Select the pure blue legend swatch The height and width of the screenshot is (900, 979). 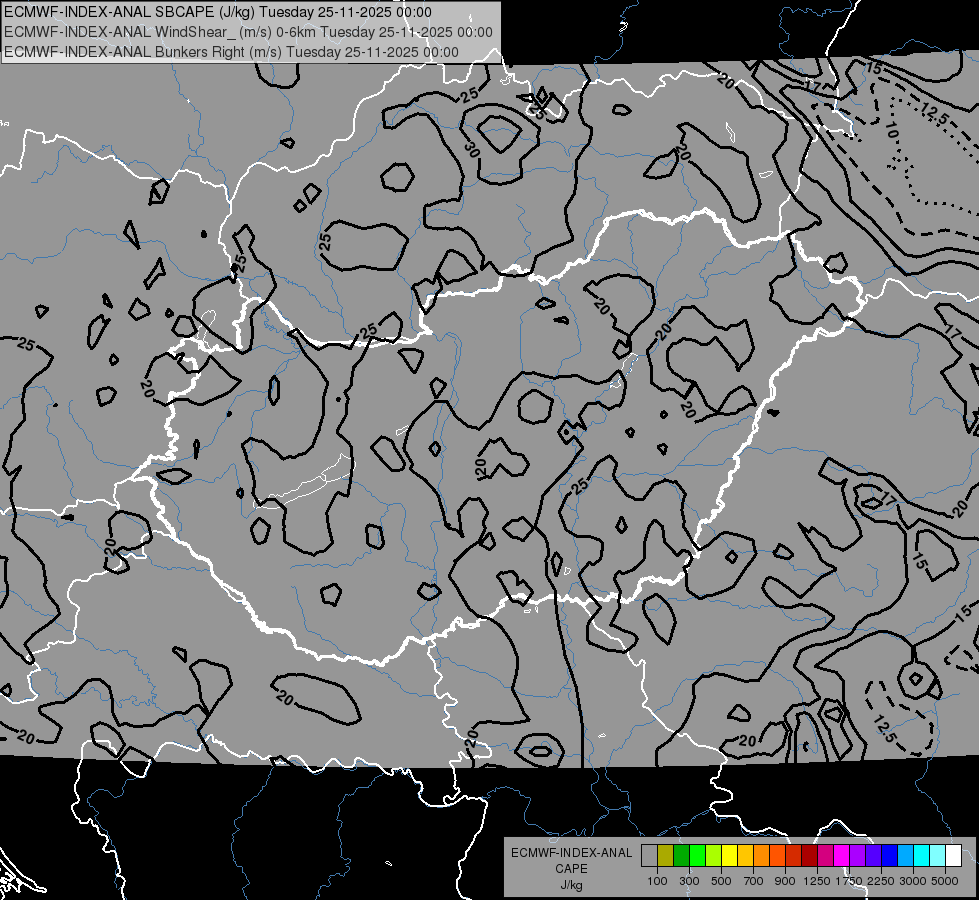click(x=890, y=856)
